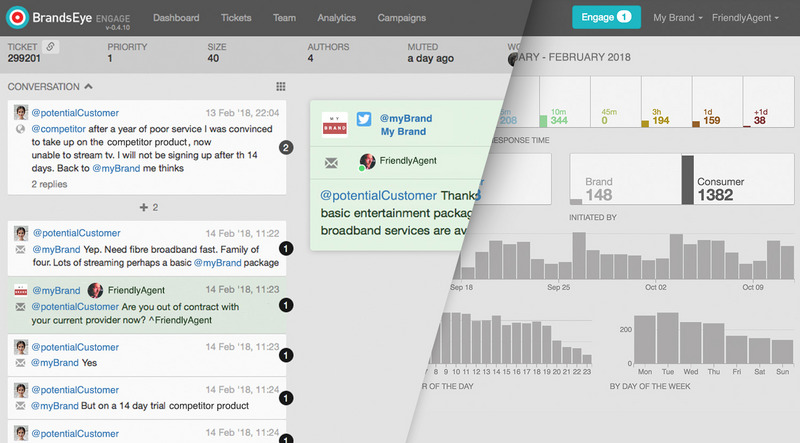
Task: Open the Tickets menu item
Action: pos(236,18)
